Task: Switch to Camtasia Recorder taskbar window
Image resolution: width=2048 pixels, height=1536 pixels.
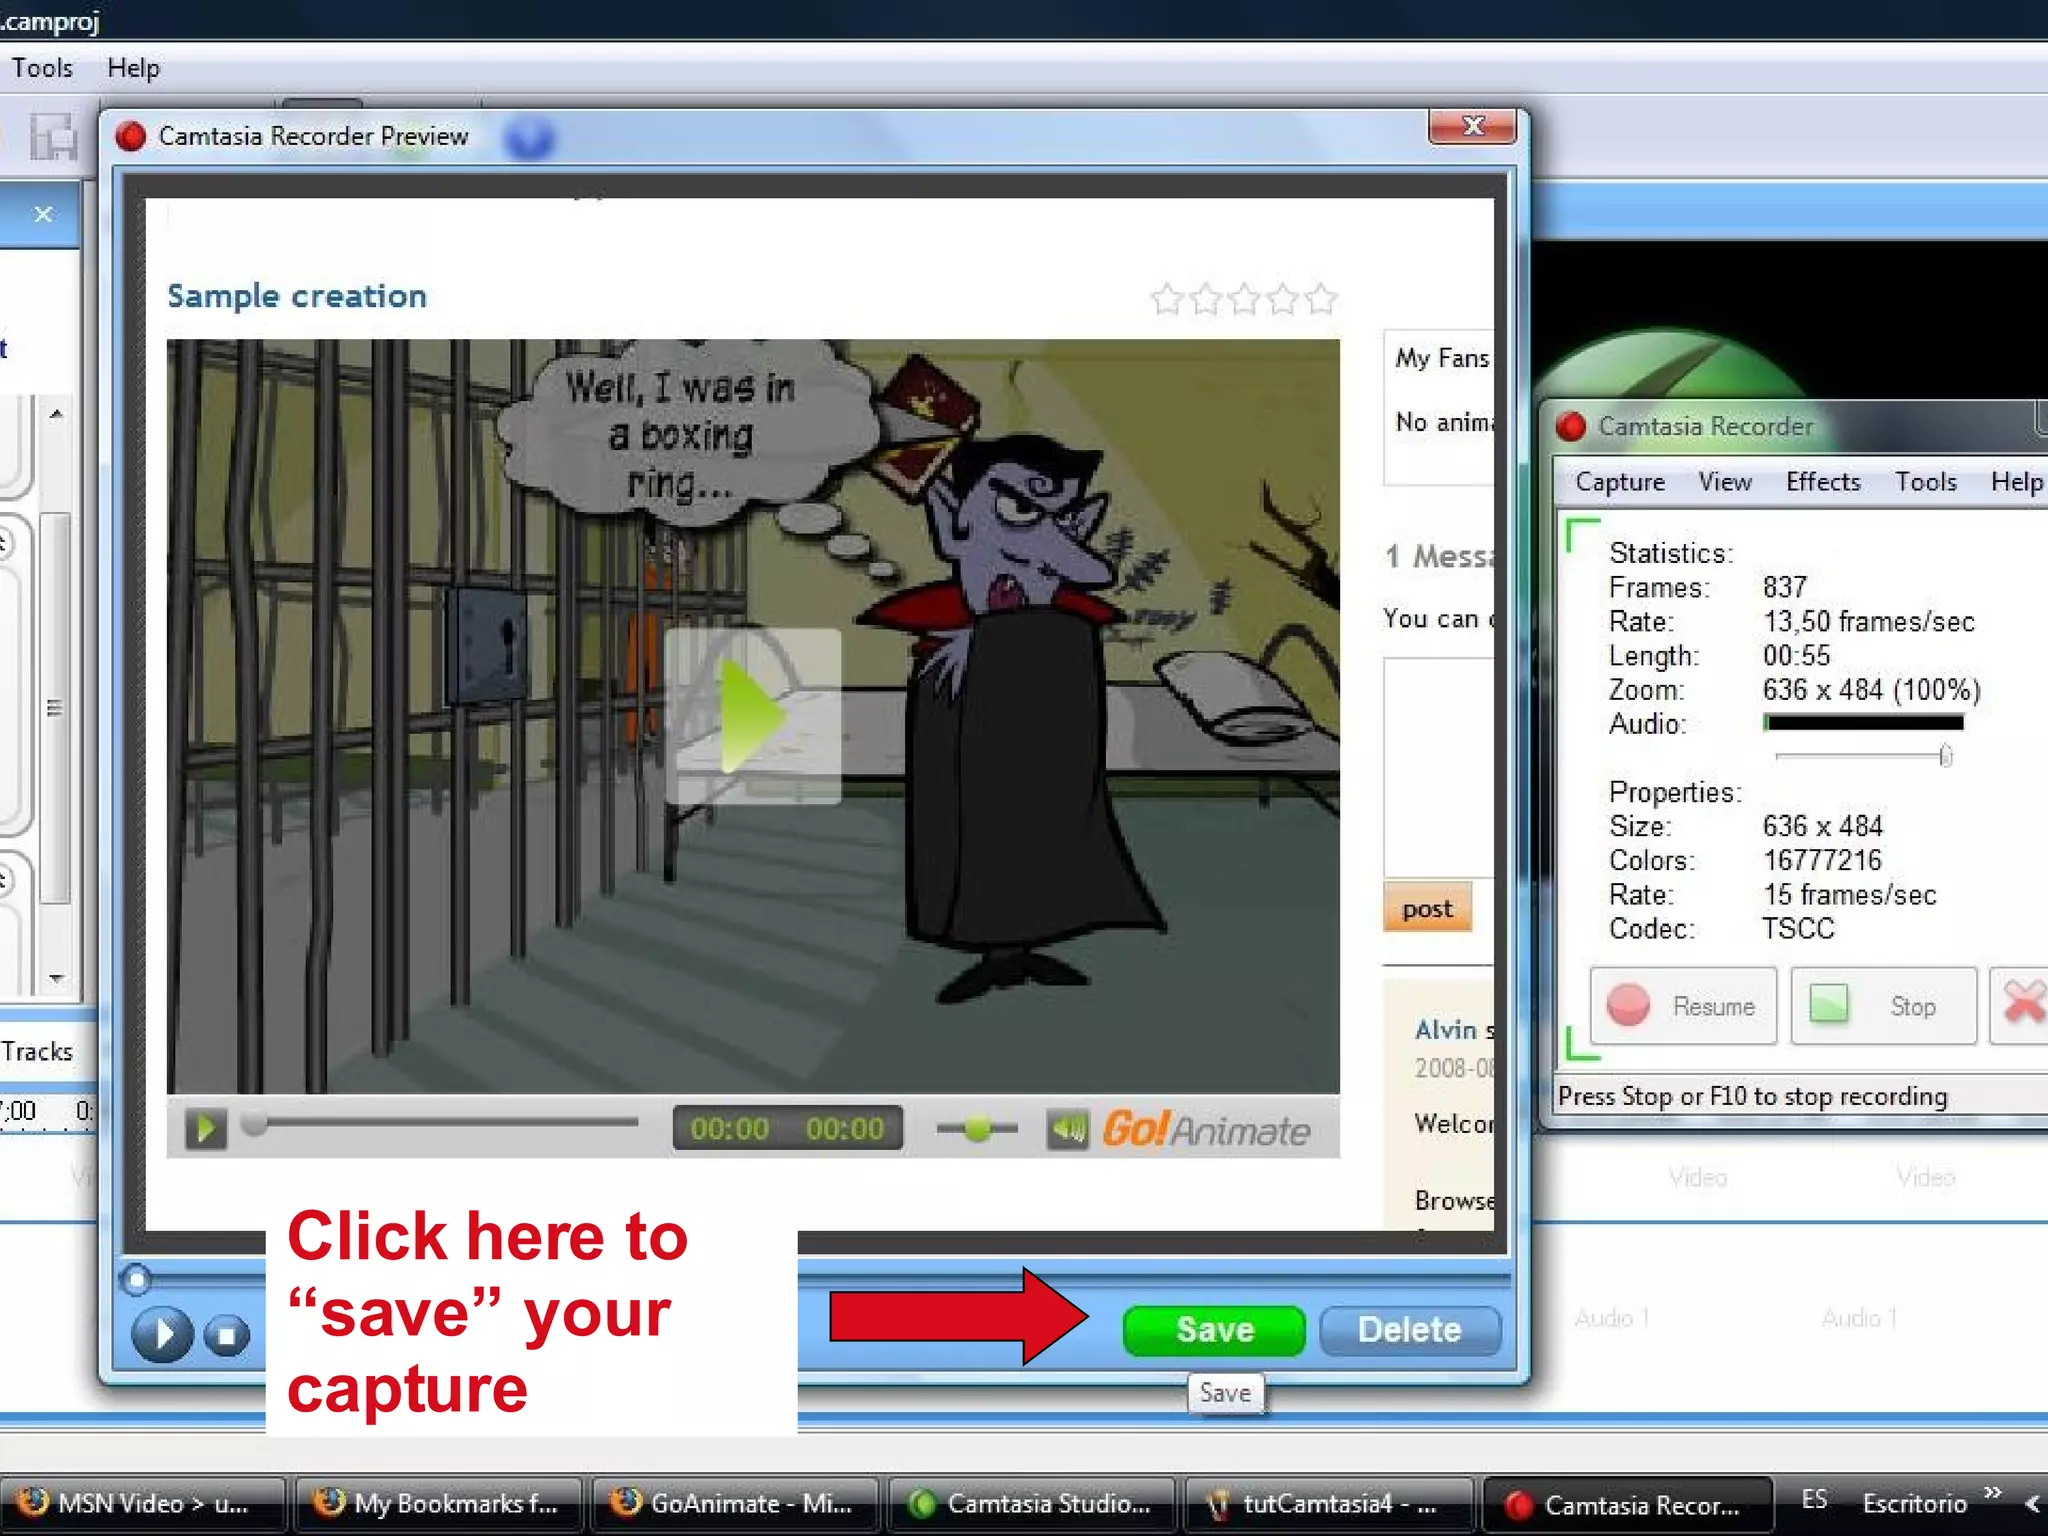Action: 1628,1504
